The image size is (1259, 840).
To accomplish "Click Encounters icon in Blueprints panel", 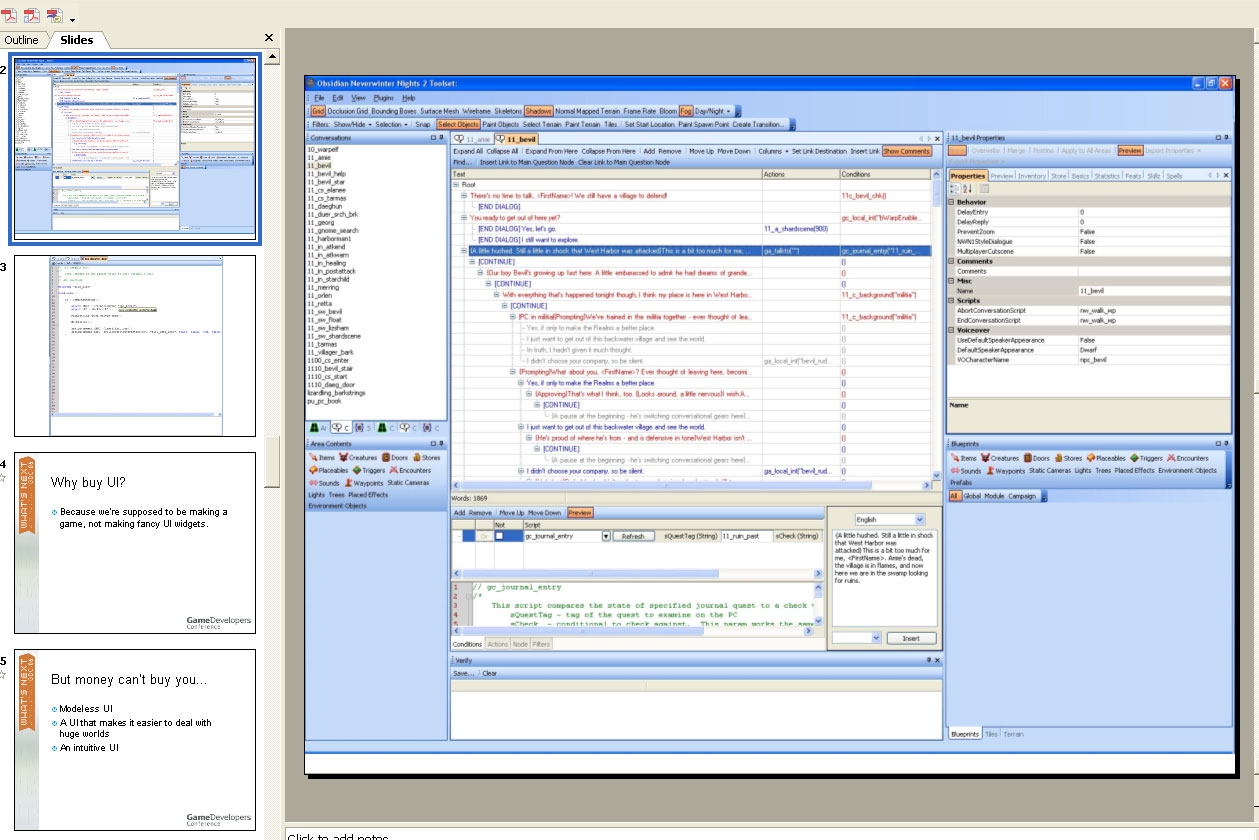I will click(x=1170, y=457).
